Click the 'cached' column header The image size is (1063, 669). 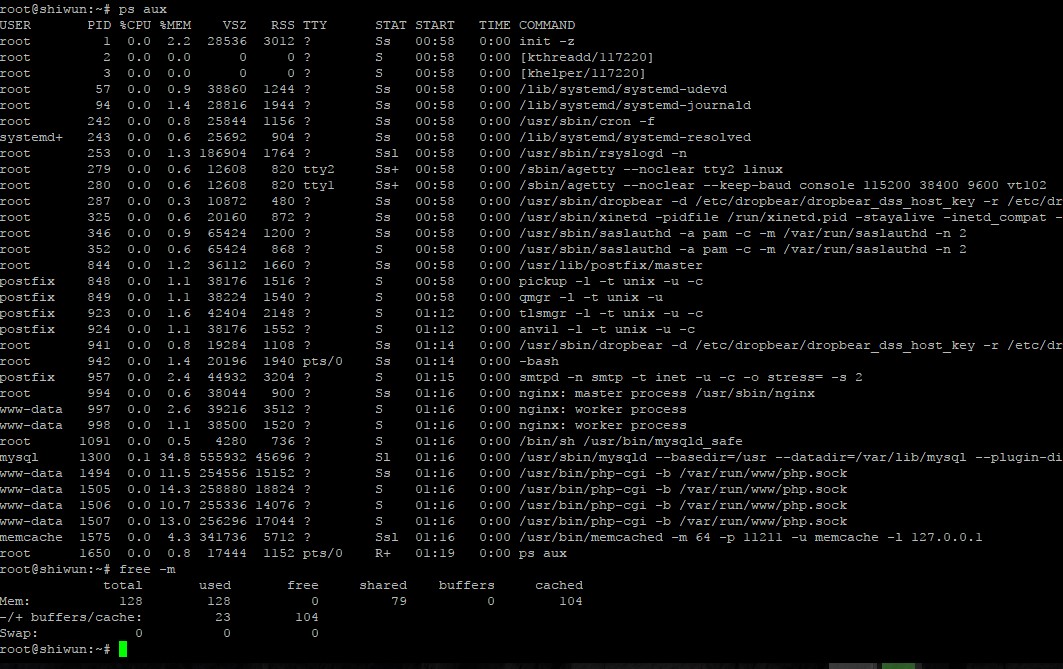tap(559, 585)
